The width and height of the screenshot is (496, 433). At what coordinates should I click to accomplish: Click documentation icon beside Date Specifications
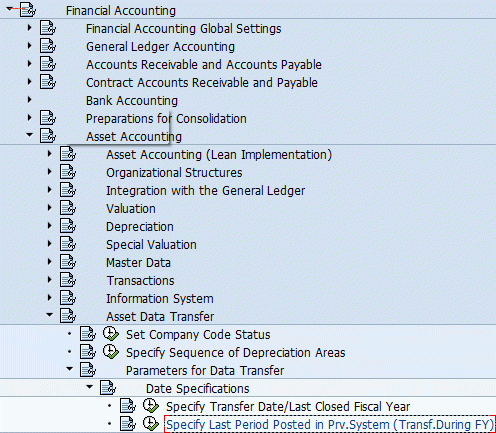coord(108,388)
